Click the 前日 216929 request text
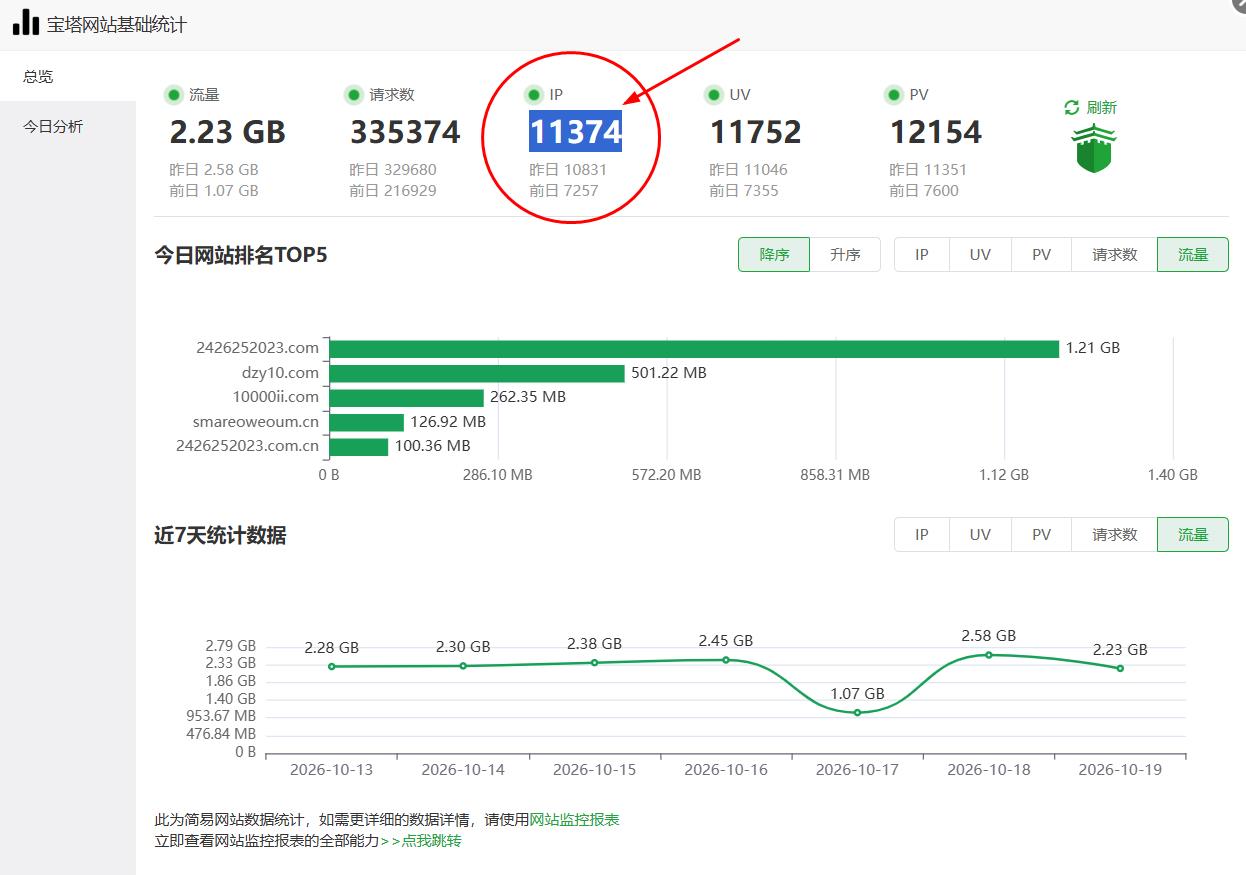The height and width of the screenshot is (875, 1246). pyautogui.click(x=393, y=190)
